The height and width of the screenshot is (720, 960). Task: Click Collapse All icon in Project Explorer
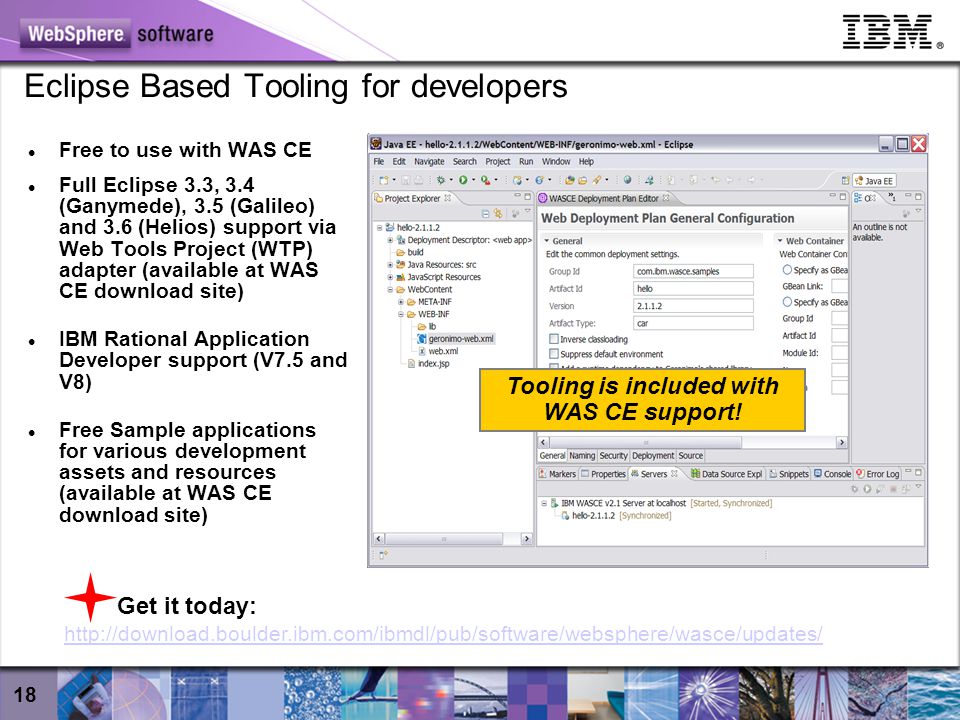coord(486,214)
